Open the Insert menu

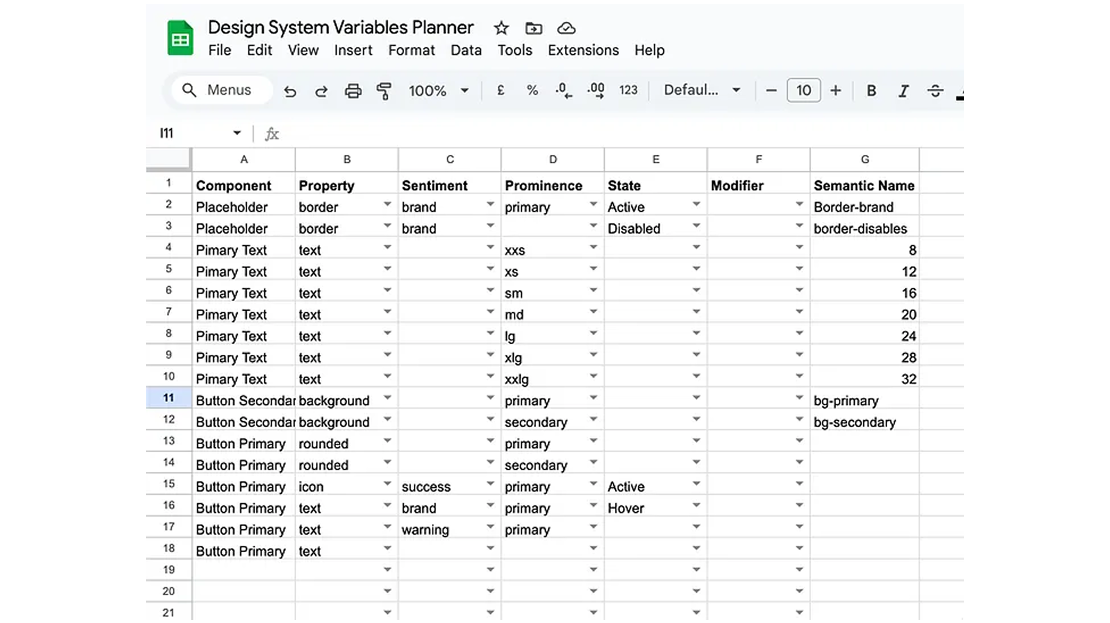pos(353,50)
